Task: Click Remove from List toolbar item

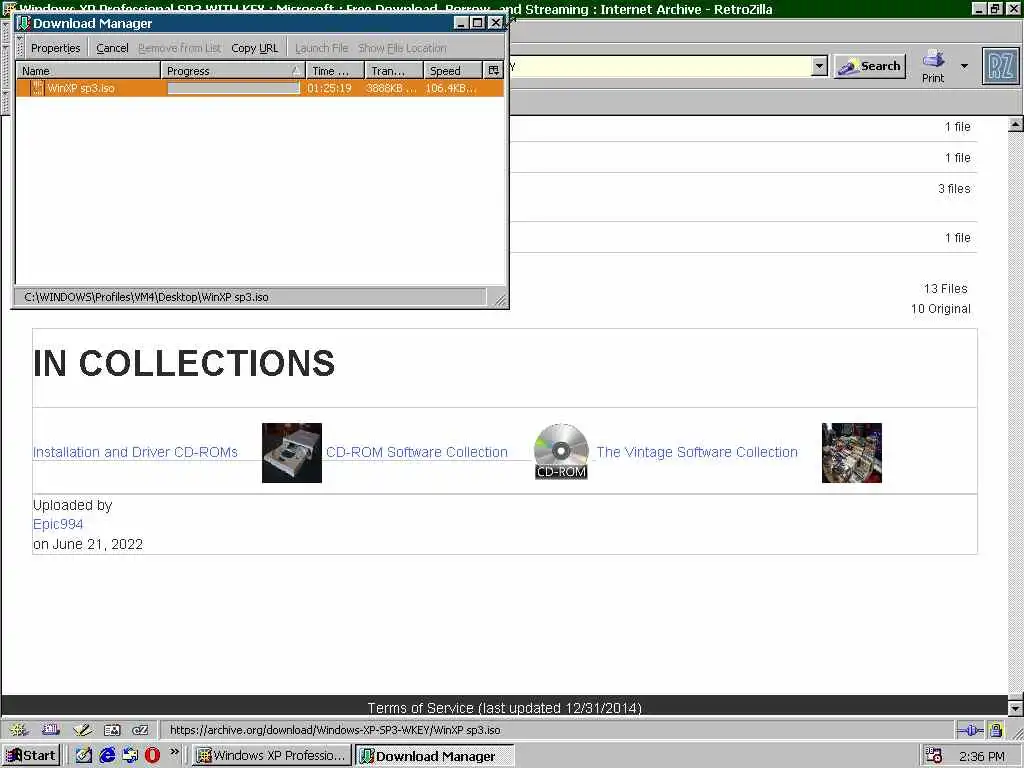Action: click(180, 48)
